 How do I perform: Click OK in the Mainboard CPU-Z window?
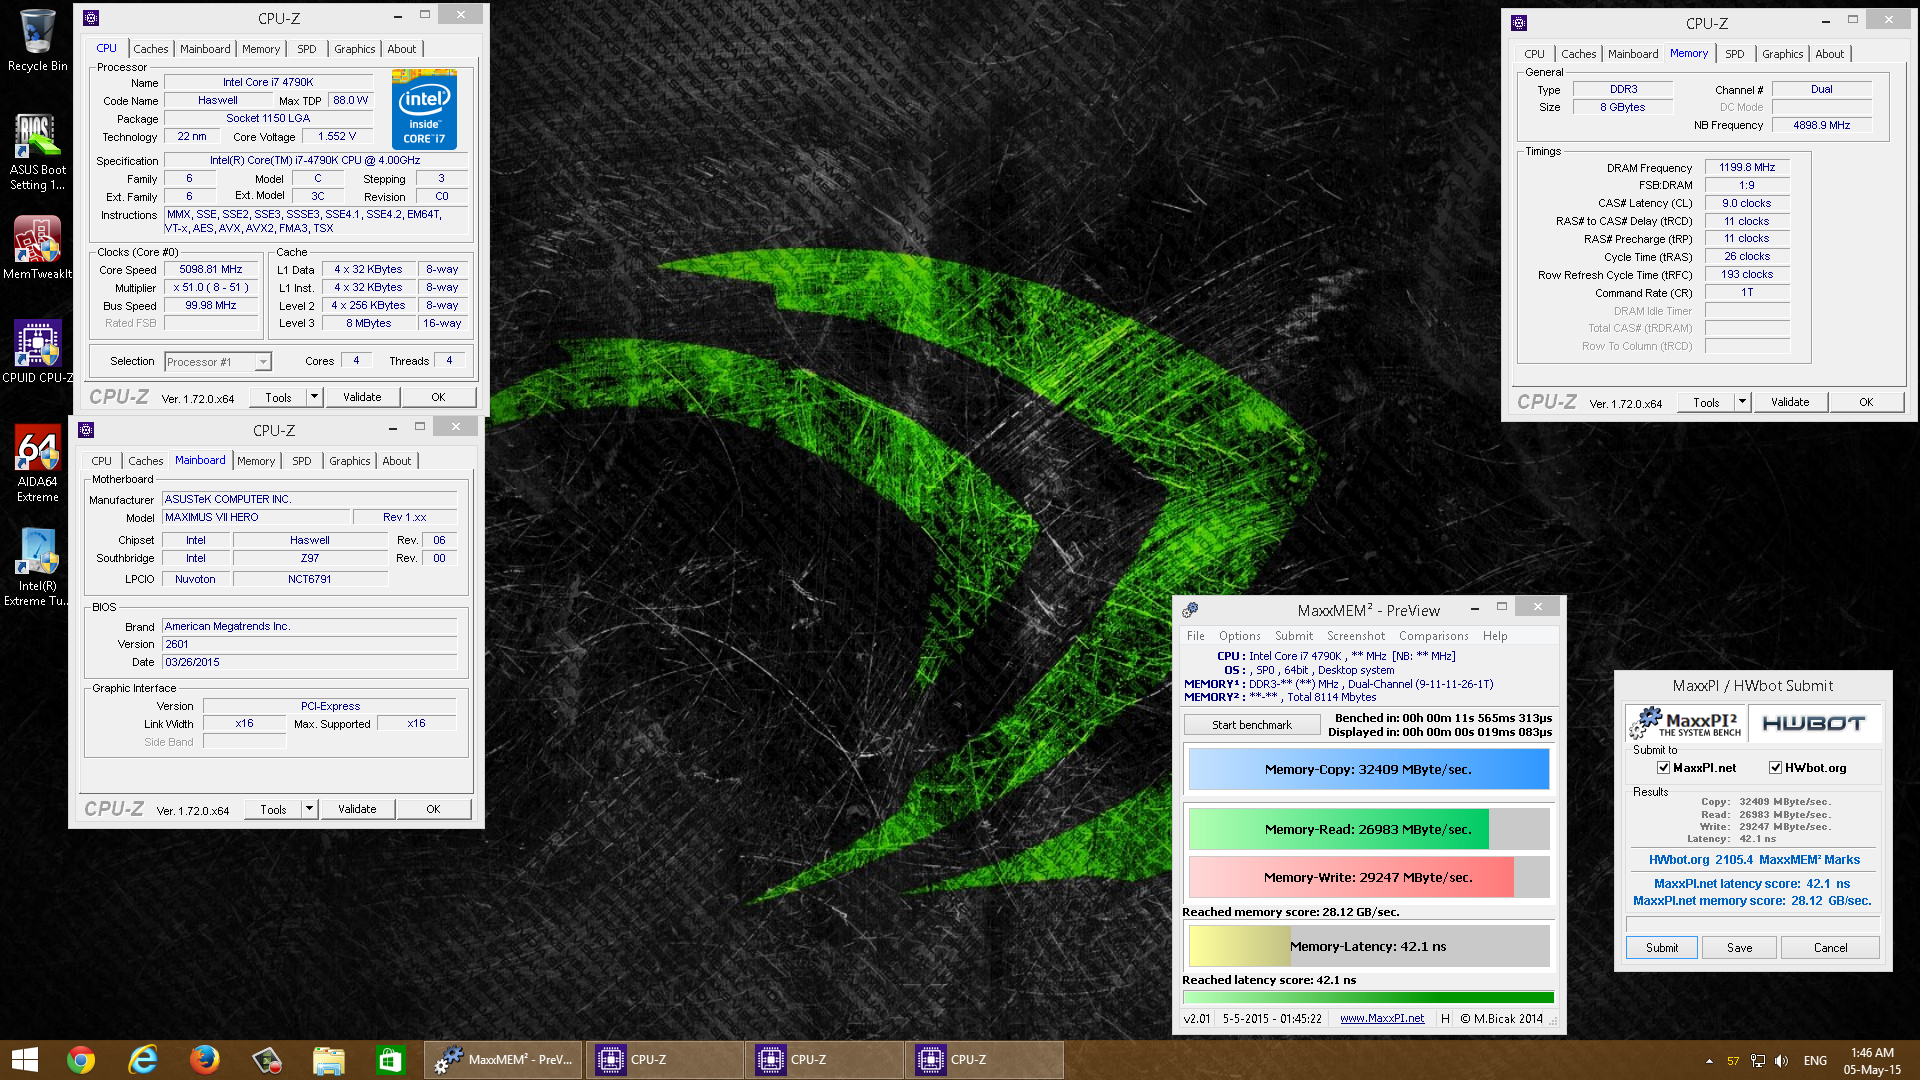click(x=433, y=809)
